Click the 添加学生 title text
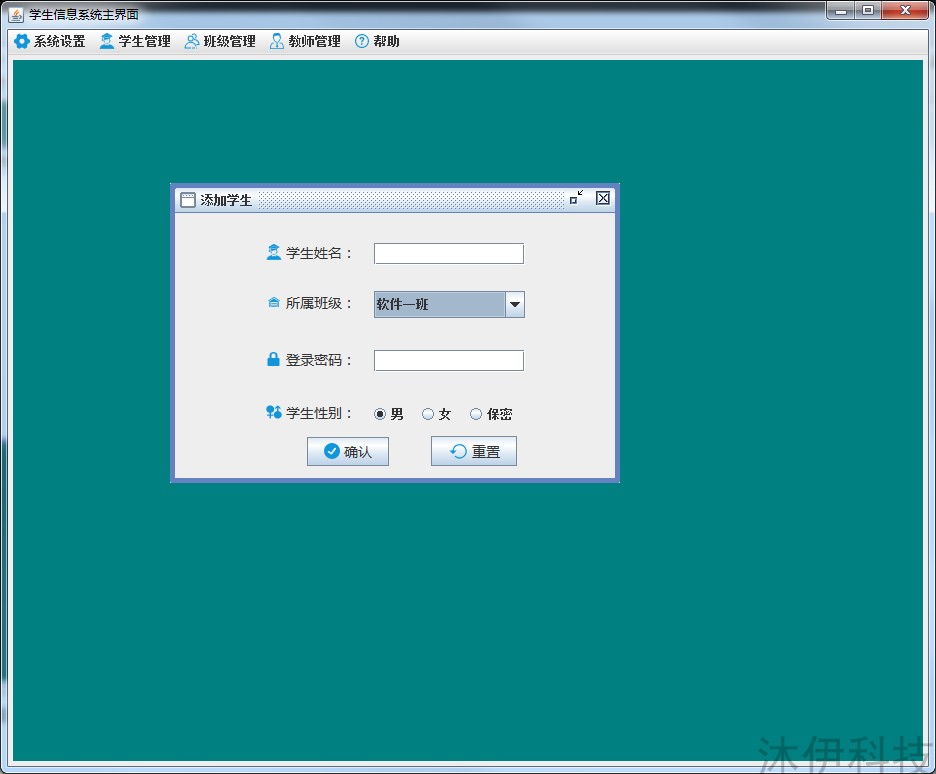The image size is (936, 774). click(226, 200)
